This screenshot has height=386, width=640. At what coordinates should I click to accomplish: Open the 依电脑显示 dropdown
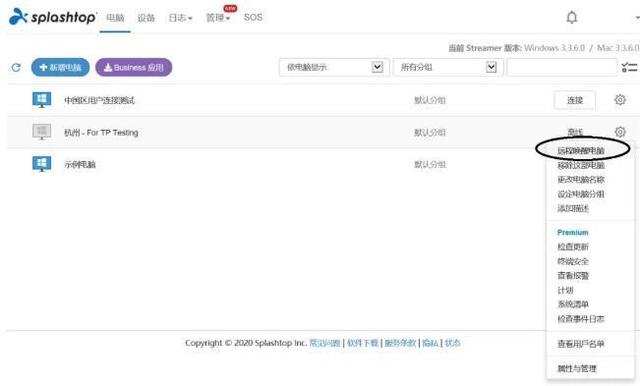pos(334,67)
